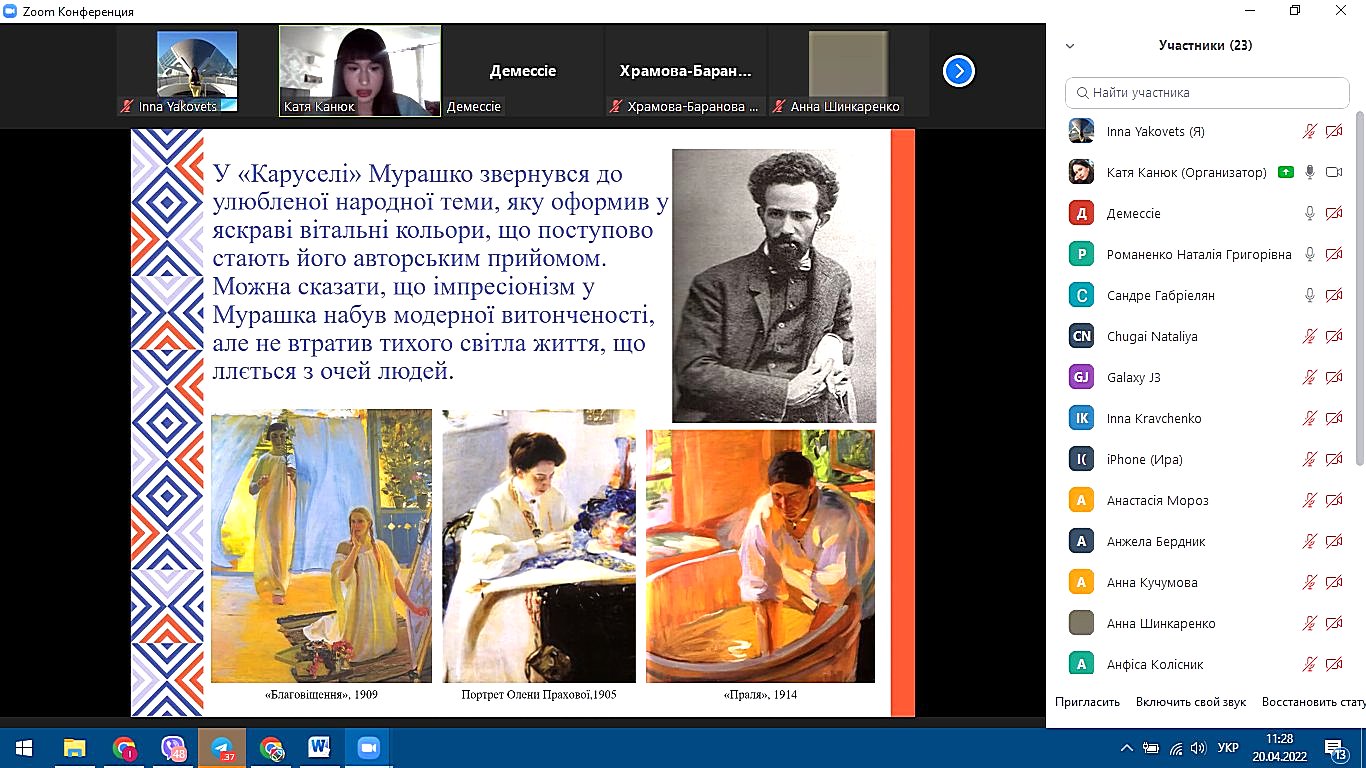
Task: Open File Explorer from the taskbar
Action: [74, 747]
